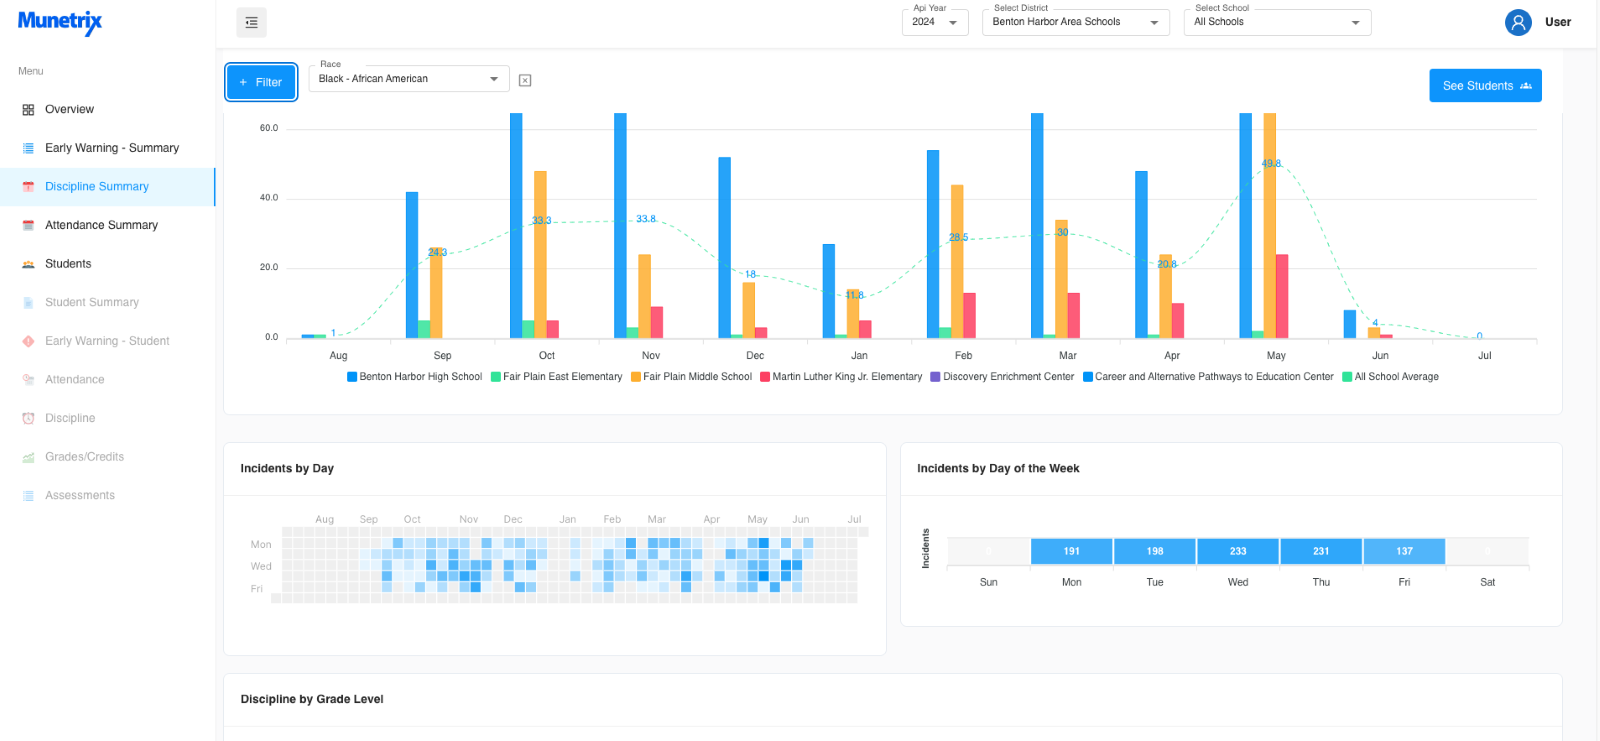Click the 18 December average label
This screenshot has width=1600, height=741.
coord(750,274)
